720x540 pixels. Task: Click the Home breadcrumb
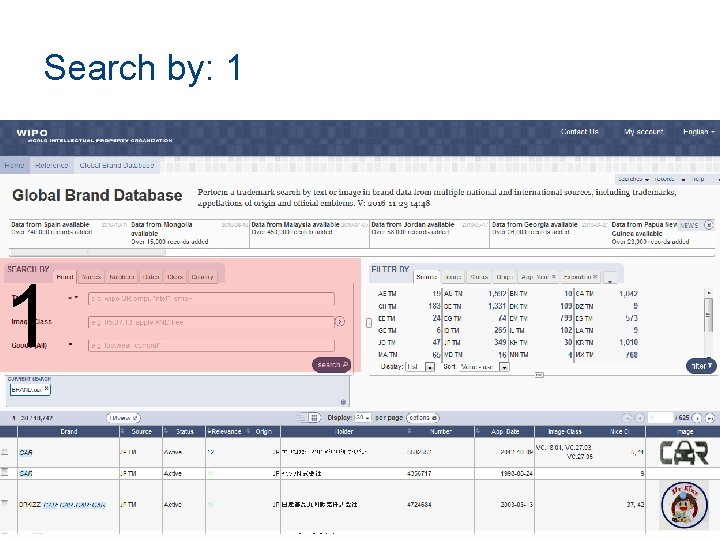[14, 165]
